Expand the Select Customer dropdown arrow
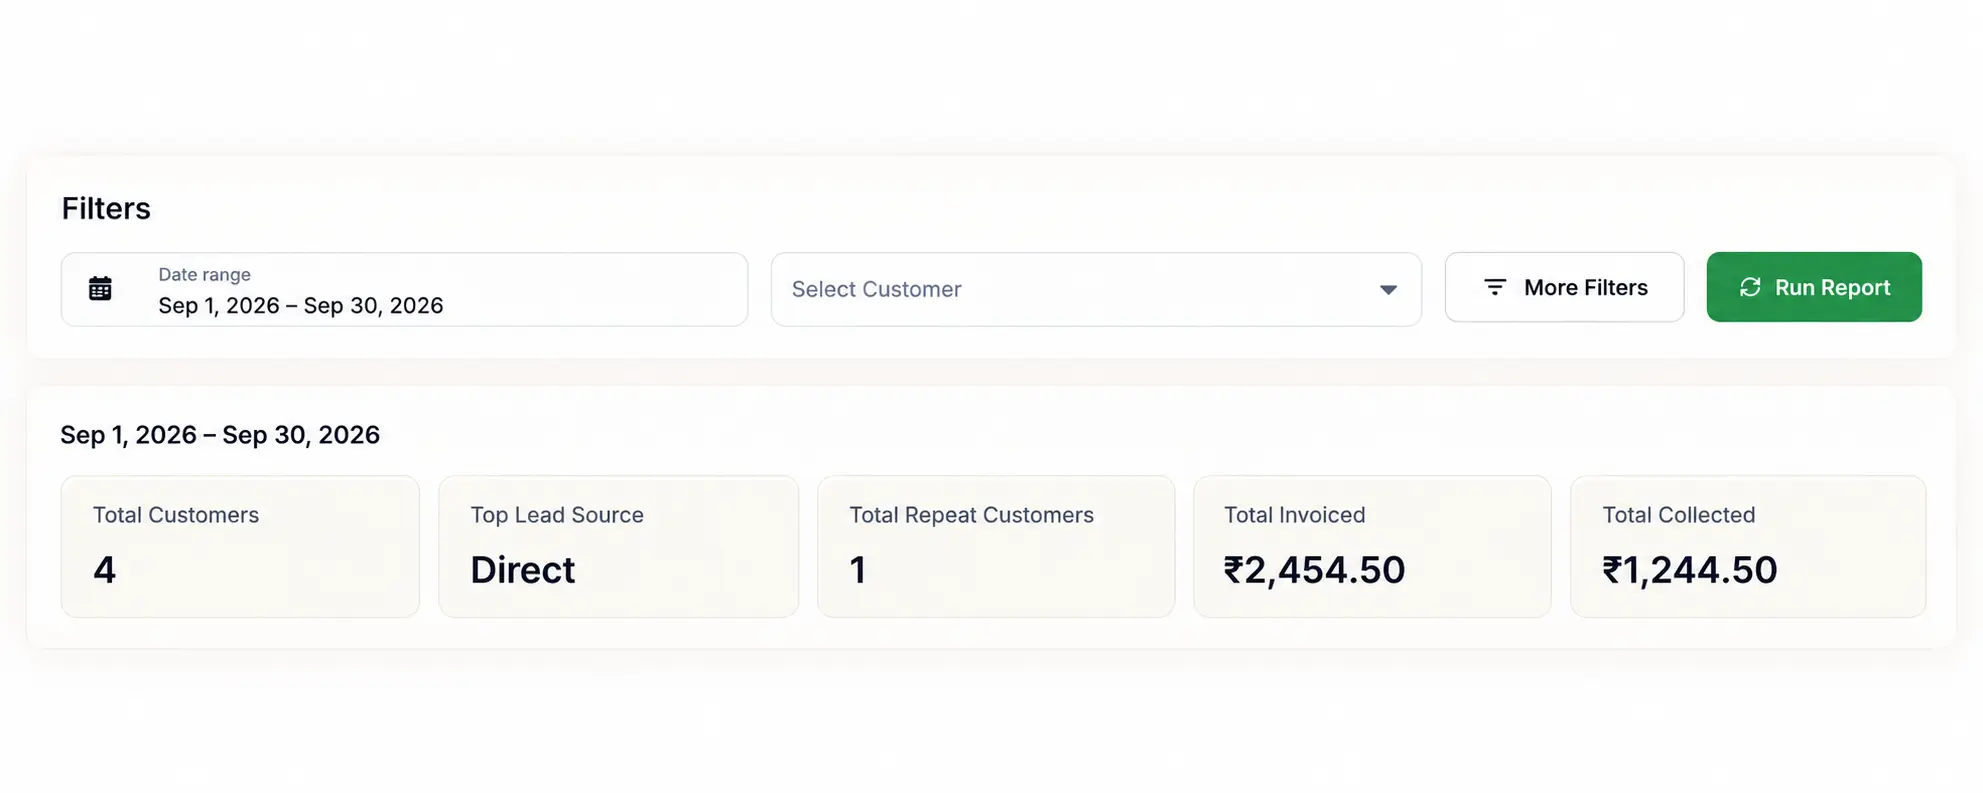Image resolution: width=1983 pixels, height=793 pixels. pos(1388,290)
